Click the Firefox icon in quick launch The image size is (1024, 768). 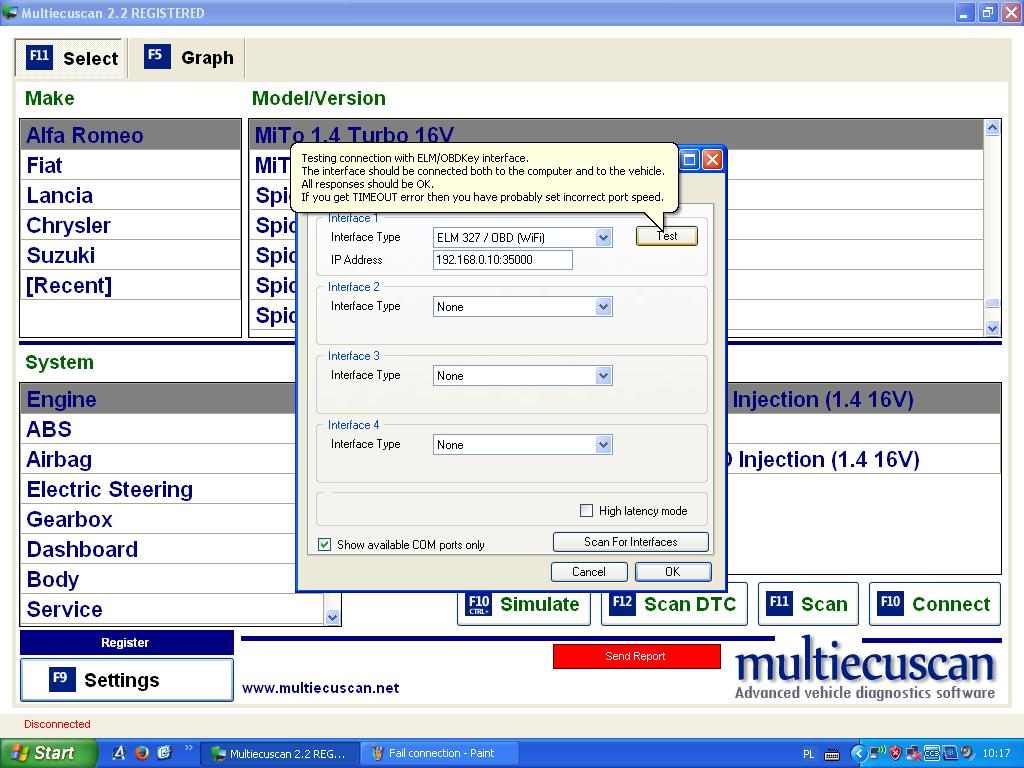click(x=141, y=753)
